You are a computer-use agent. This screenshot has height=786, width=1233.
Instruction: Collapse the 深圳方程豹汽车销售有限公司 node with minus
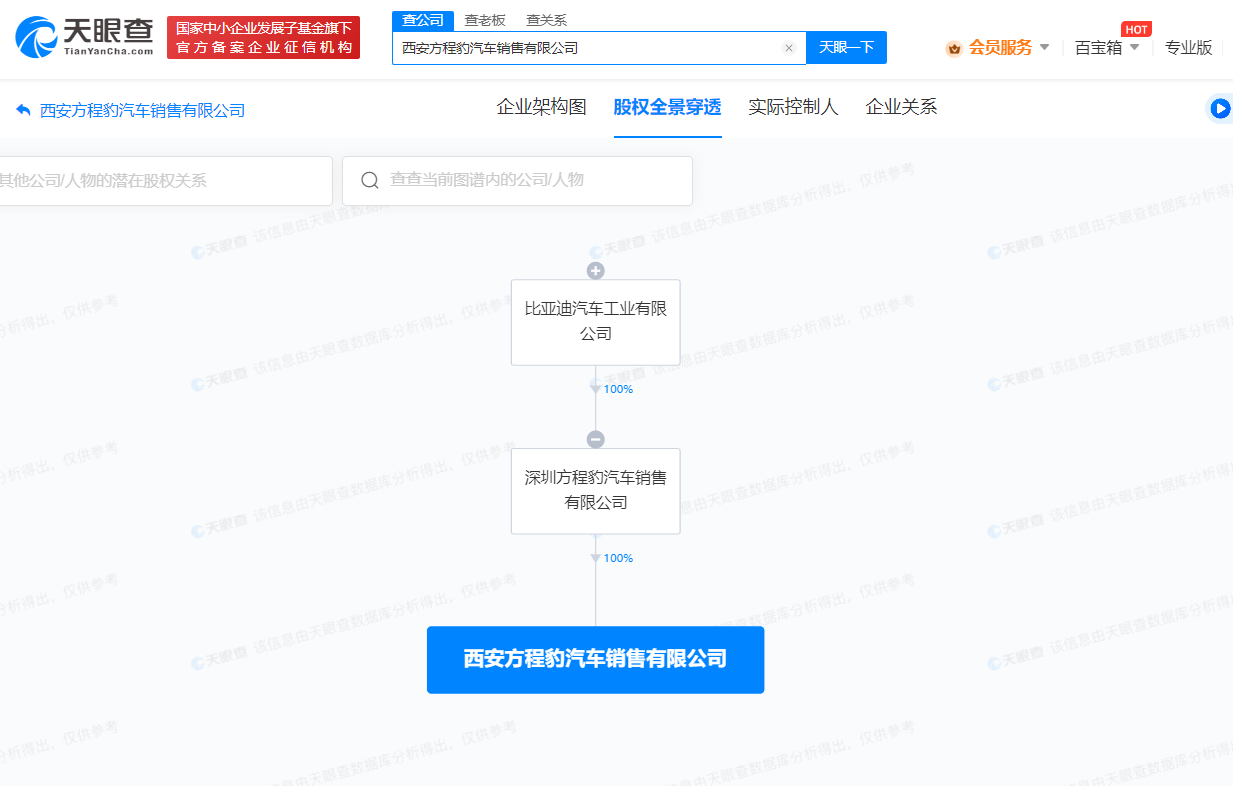[595, 439]
